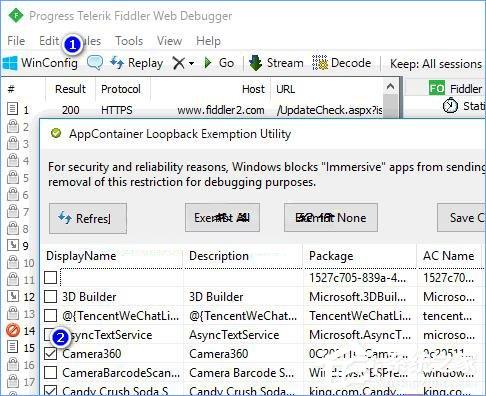Click the Fiddler app icon in title bar
486x396 pixels.
click(x=15, y=16)
